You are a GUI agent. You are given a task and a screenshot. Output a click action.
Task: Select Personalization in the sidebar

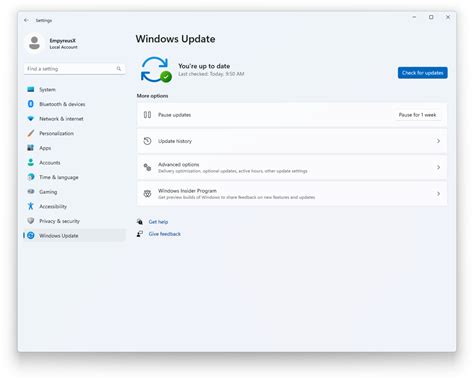point(75,133)
